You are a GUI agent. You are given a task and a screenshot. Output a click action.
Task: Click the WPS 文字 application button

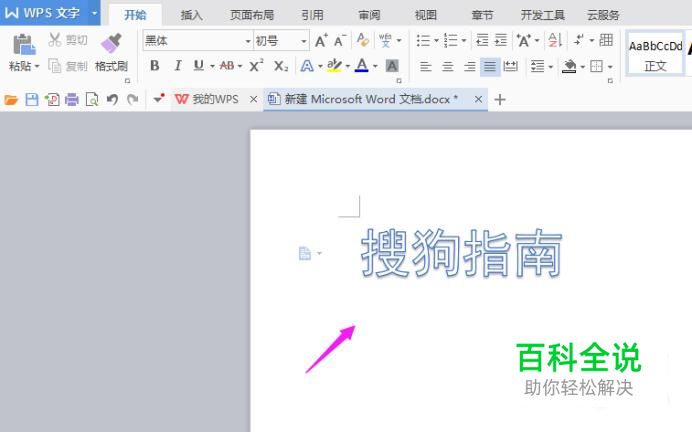coord(44,13)
